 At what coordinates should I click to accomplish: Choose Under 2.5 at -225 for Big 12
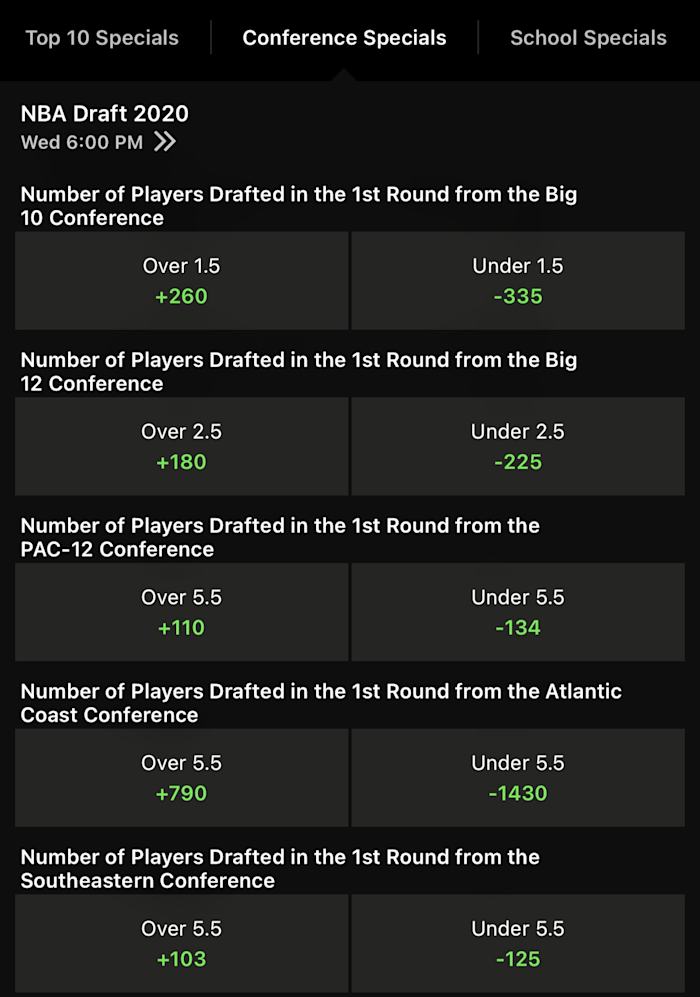click(x=517, y=446)
